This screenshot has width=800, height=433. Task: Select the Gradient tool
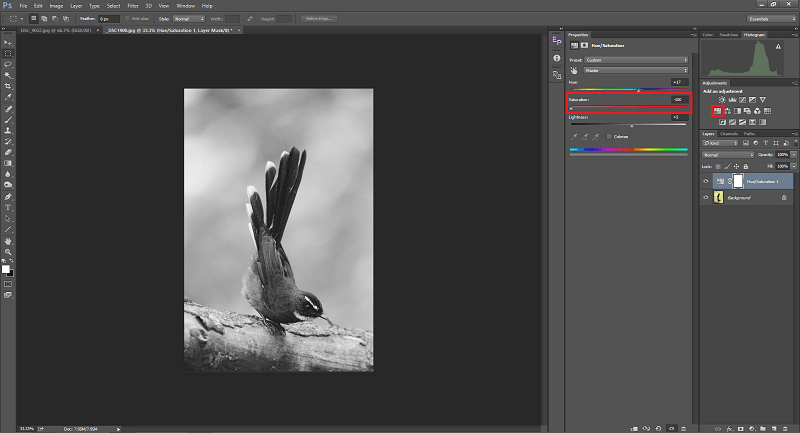tap(8, 163)
